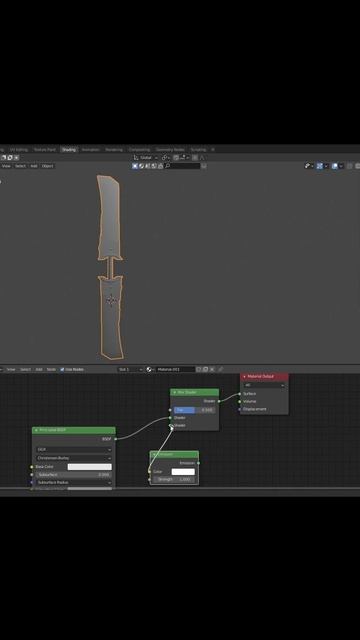Open the Rendering workspace tab
The width and height of the screenshot is (360, 640).
114,150
